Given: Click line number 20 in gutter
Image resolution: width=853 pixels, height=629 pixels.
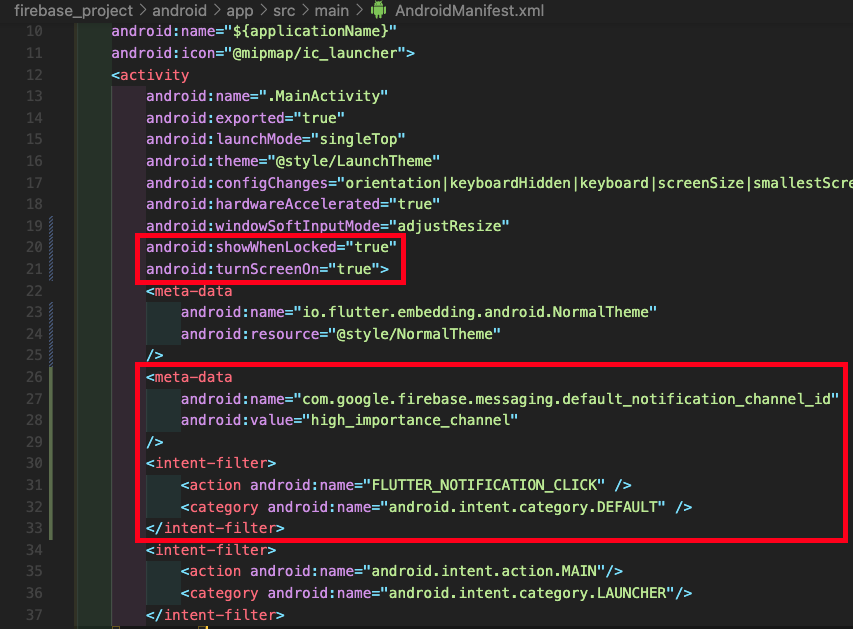Looking at the screenshot, I should pos(34,247).
